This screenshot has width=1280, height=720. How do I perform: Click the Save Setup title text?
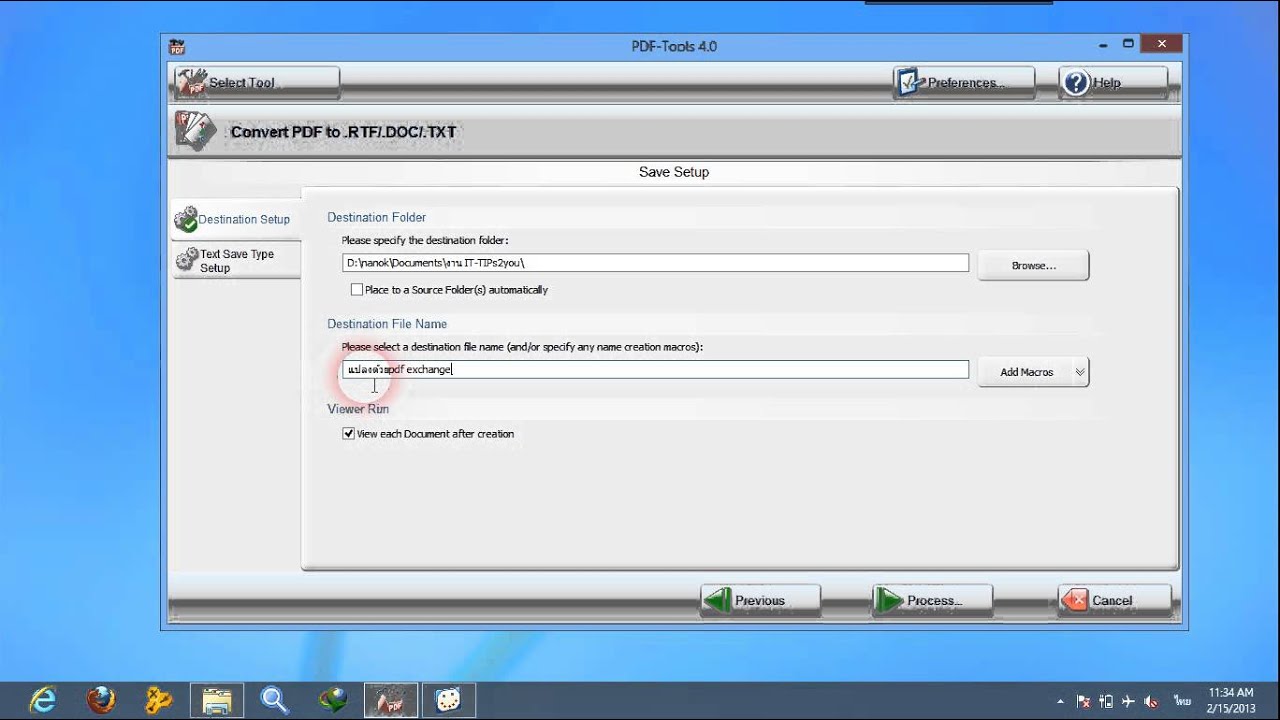pos(674,172)
